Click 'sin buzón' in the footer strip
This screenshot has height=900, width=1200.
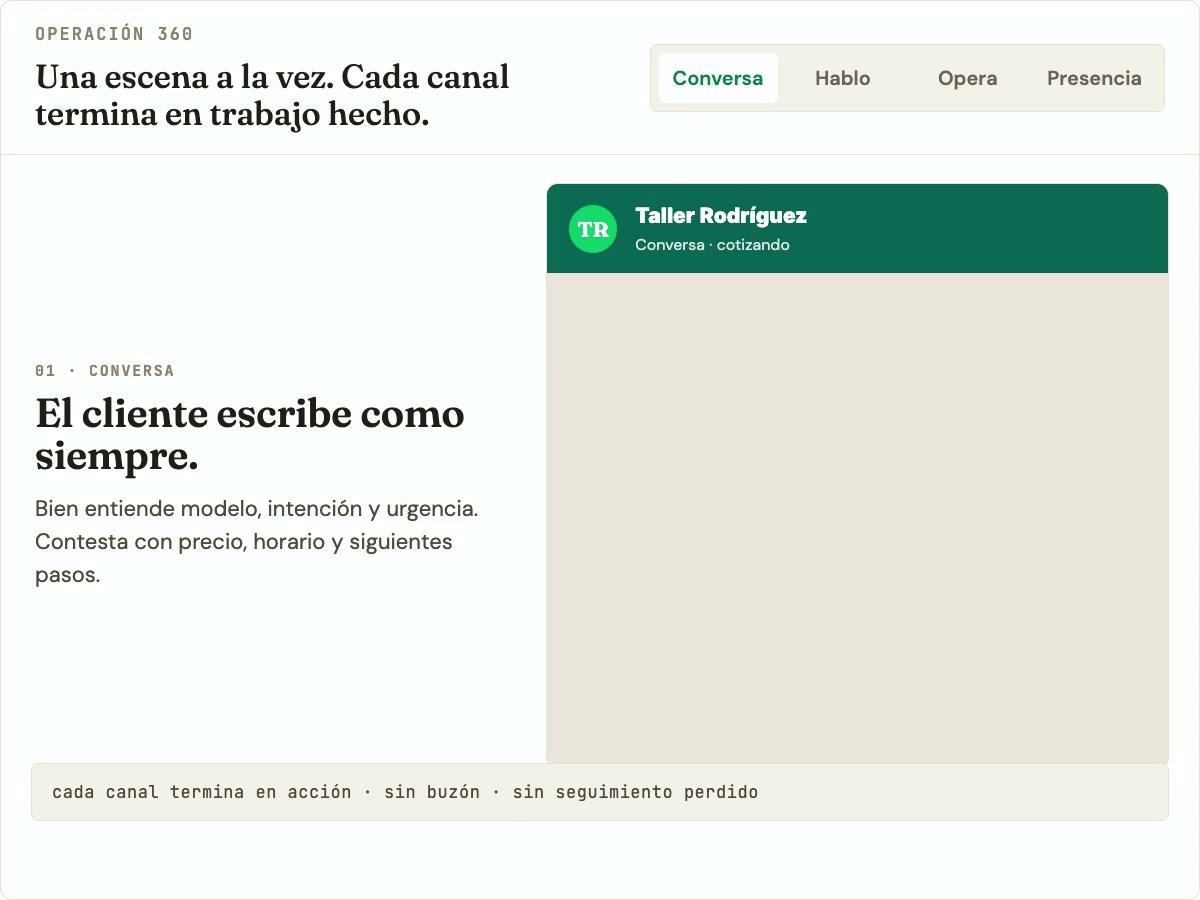[x=431, y=792]
